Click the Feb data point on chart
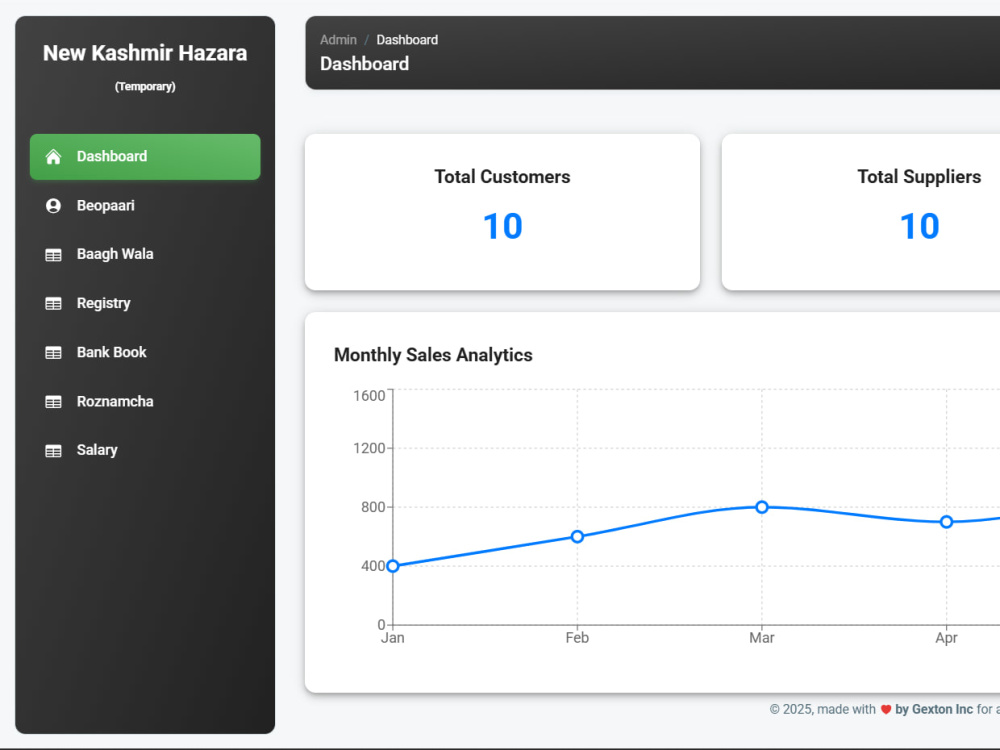Image resolution: width=1000 pixels, height=750 pixels. point(577,536)
